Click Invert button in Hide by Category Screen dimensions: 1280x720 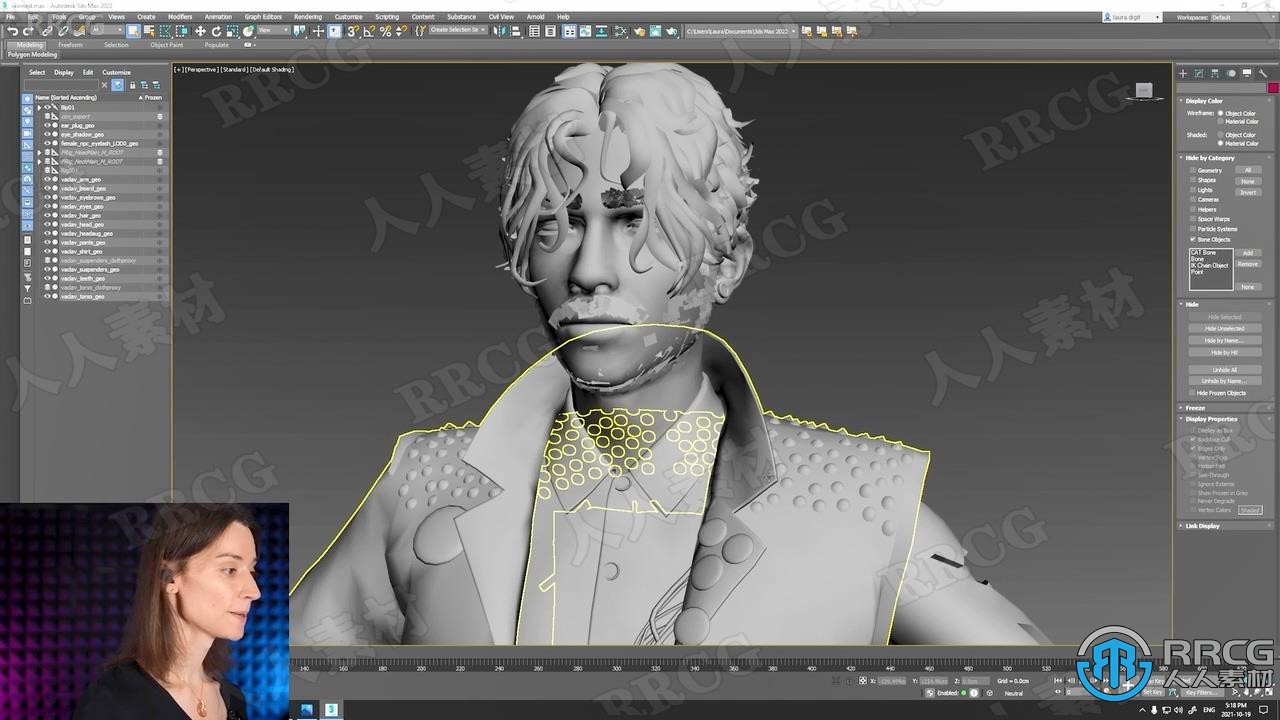(x=1248, y=192)
